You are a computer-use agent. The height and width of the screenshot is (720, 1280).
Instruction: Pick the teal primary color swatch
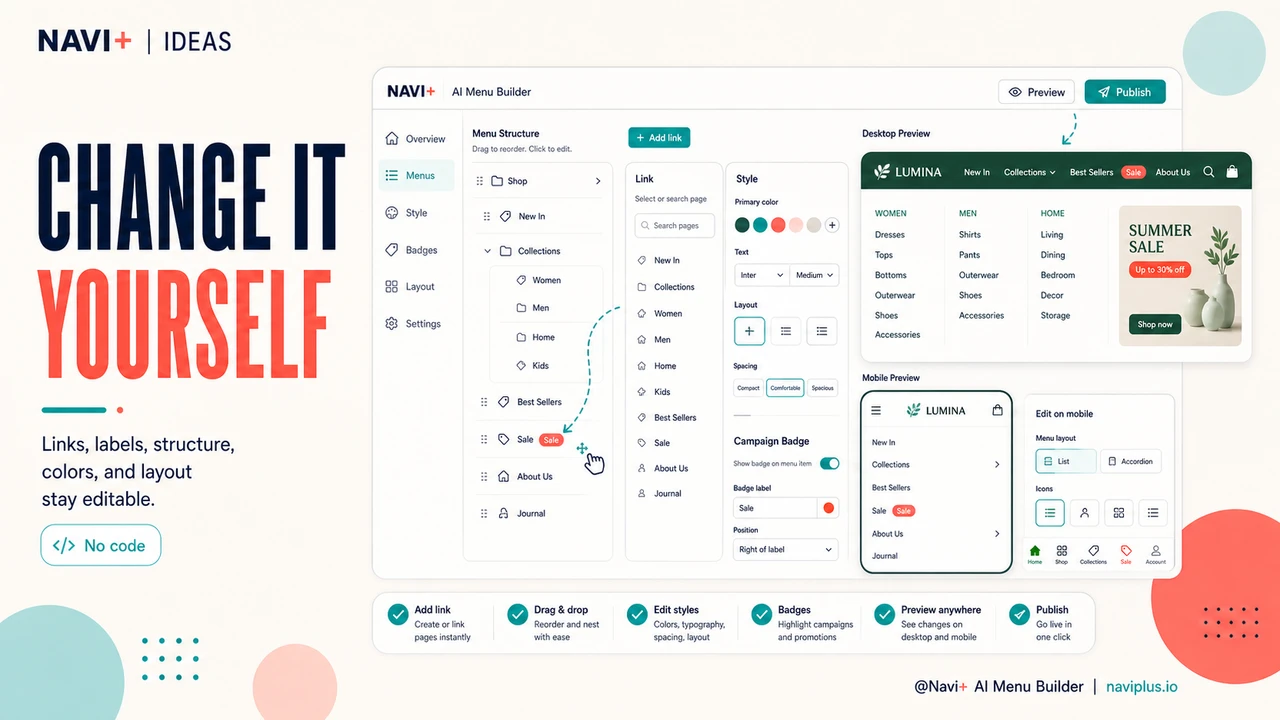tap(760, 225)
